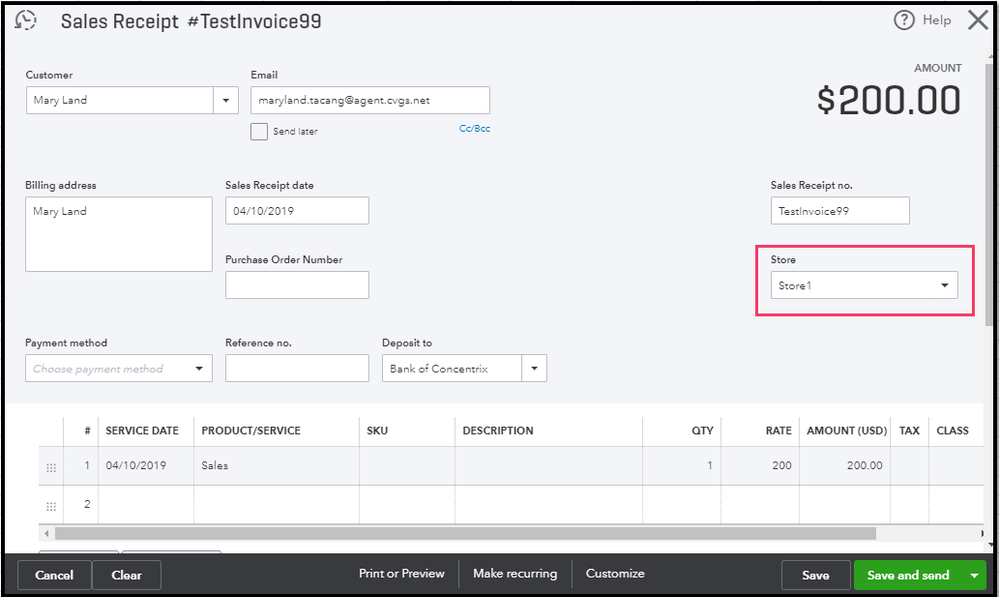Click the row 2 drag handle icon
The image size is (999, 597).
(x=51, y=506)
